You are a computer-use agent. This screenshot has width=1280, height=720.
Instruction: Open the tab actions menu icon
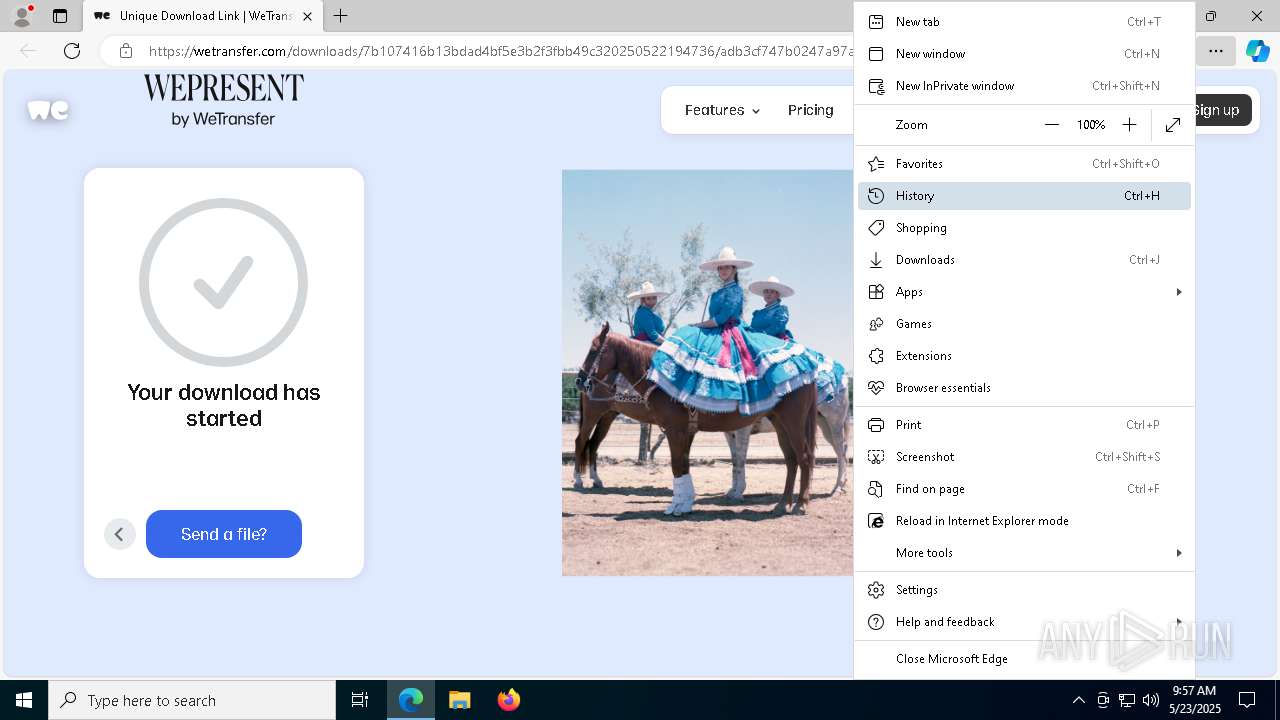point(60,16)
